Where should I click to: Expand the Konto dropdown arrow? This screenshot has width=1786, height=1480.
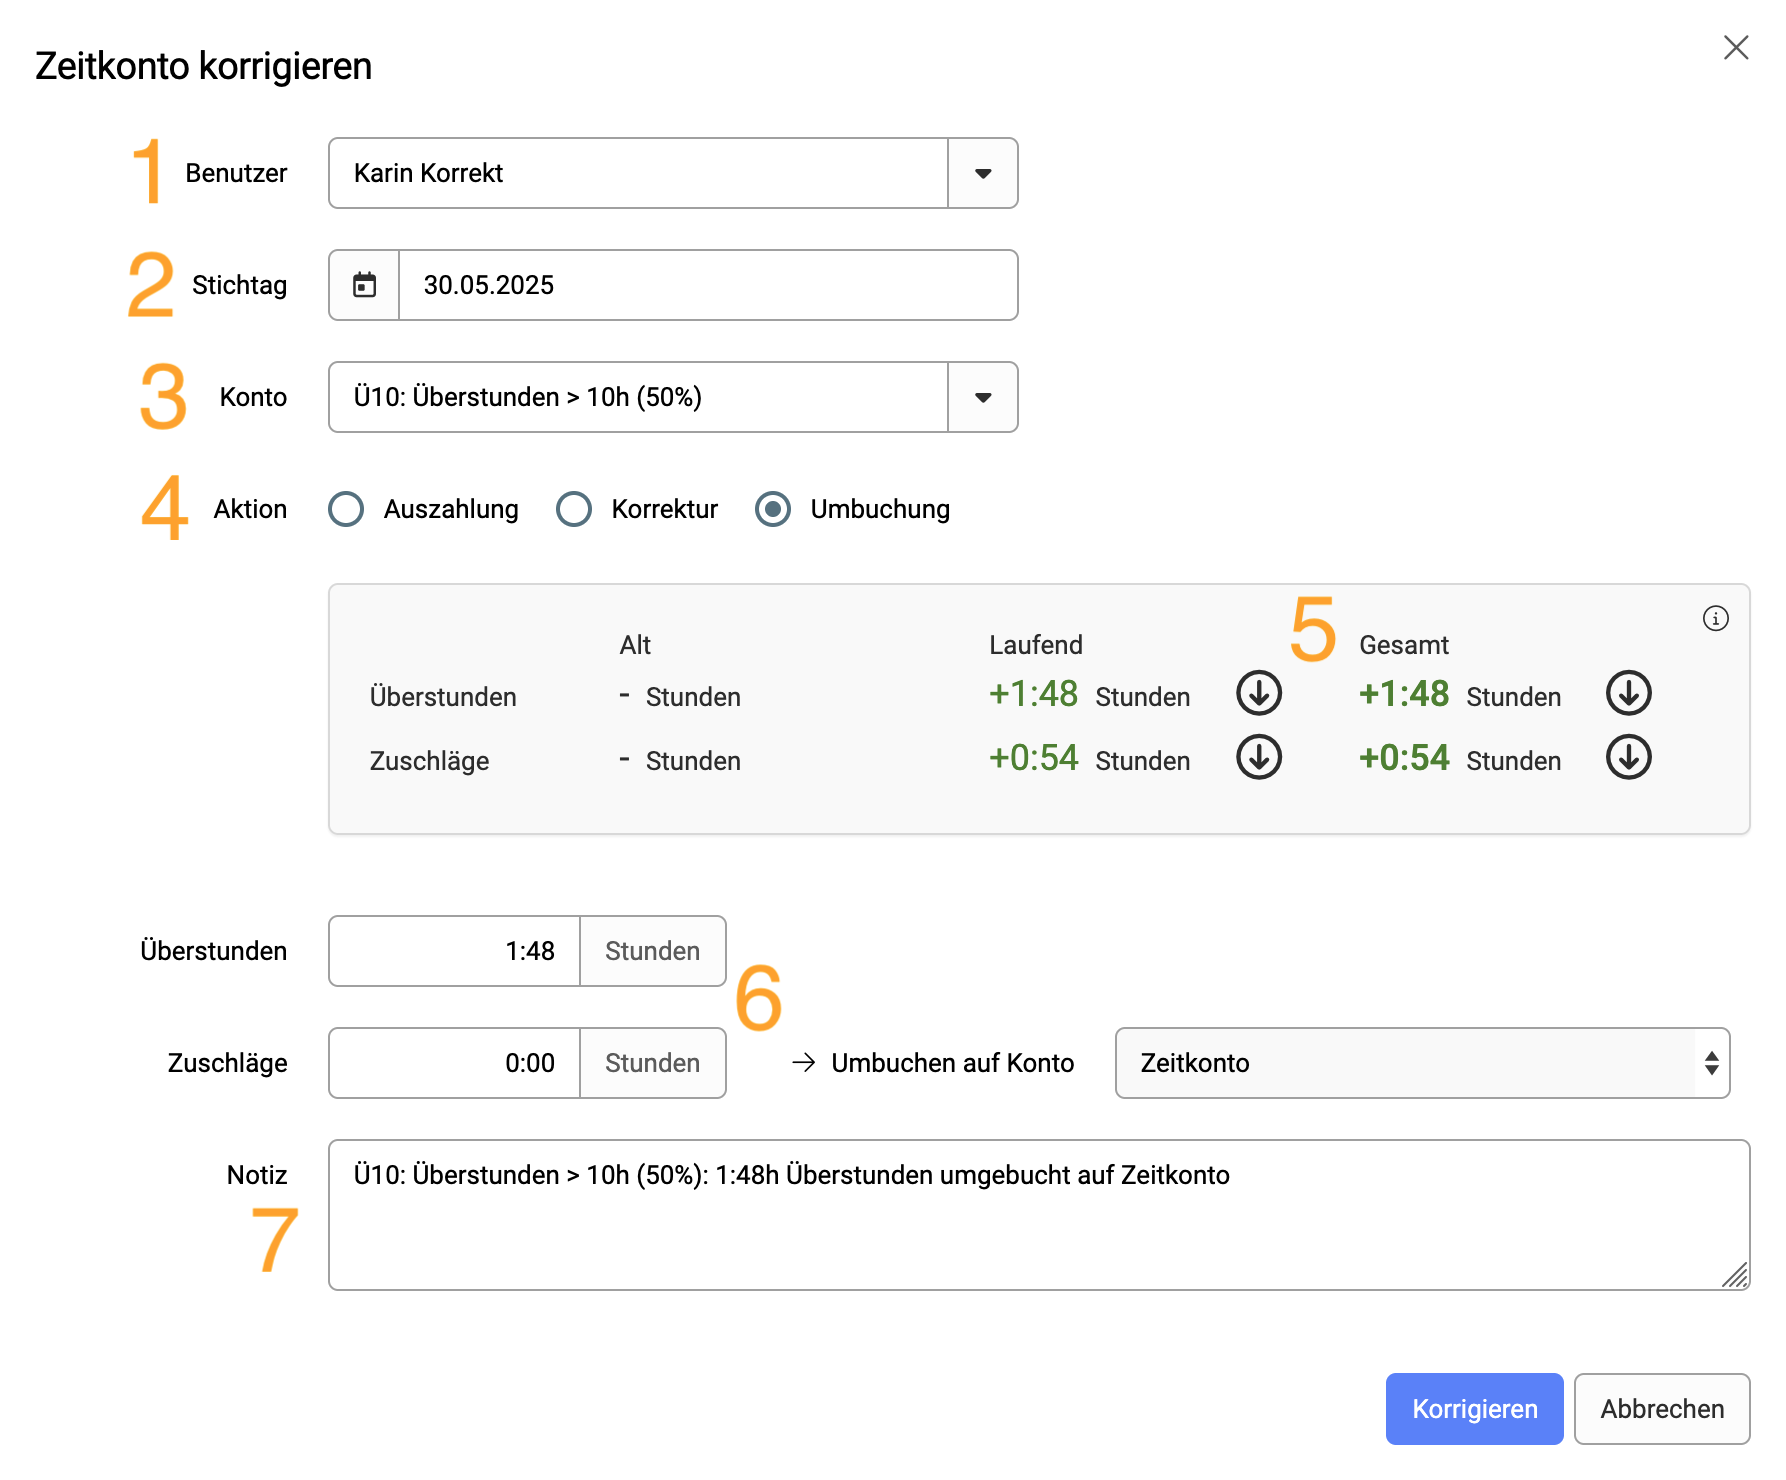(983, 397)
